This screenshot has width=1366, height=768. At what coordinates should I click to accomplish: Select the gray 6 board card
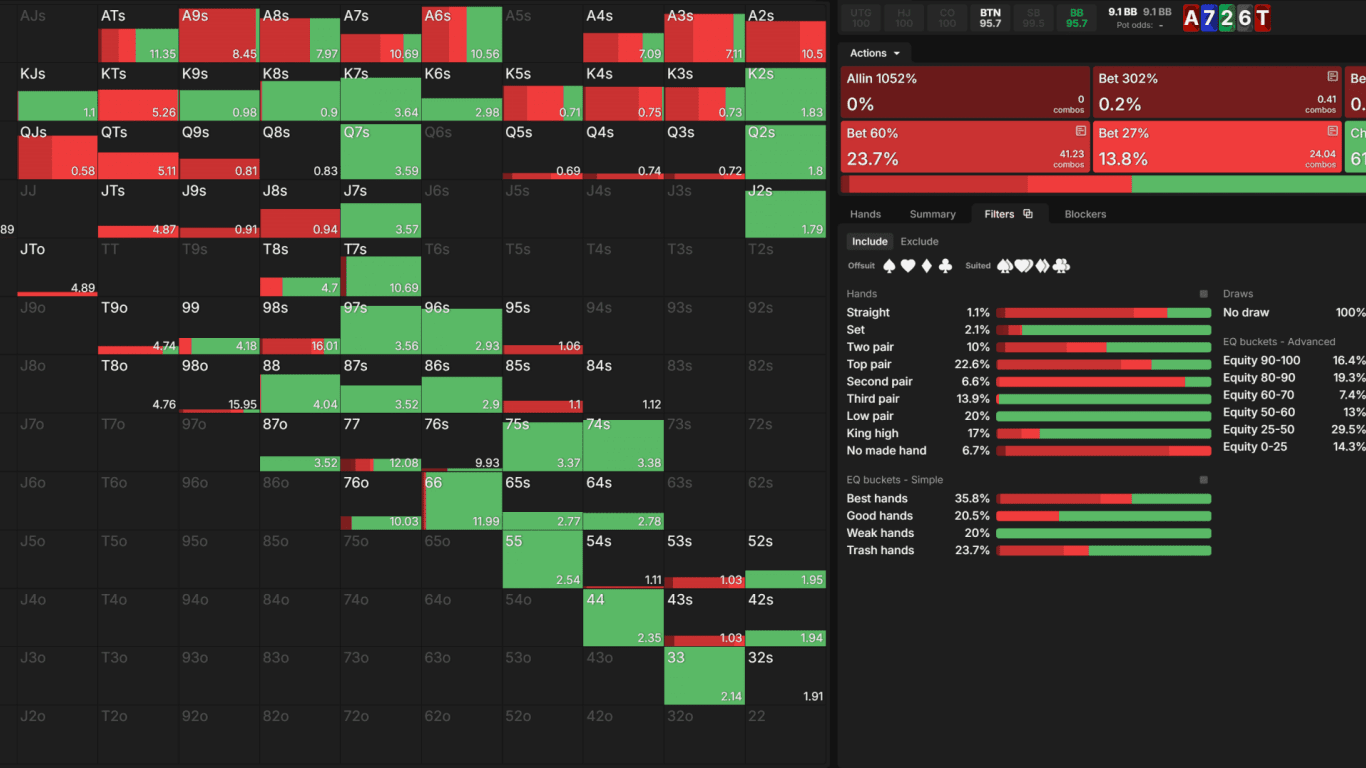[x=1245, y=18]
